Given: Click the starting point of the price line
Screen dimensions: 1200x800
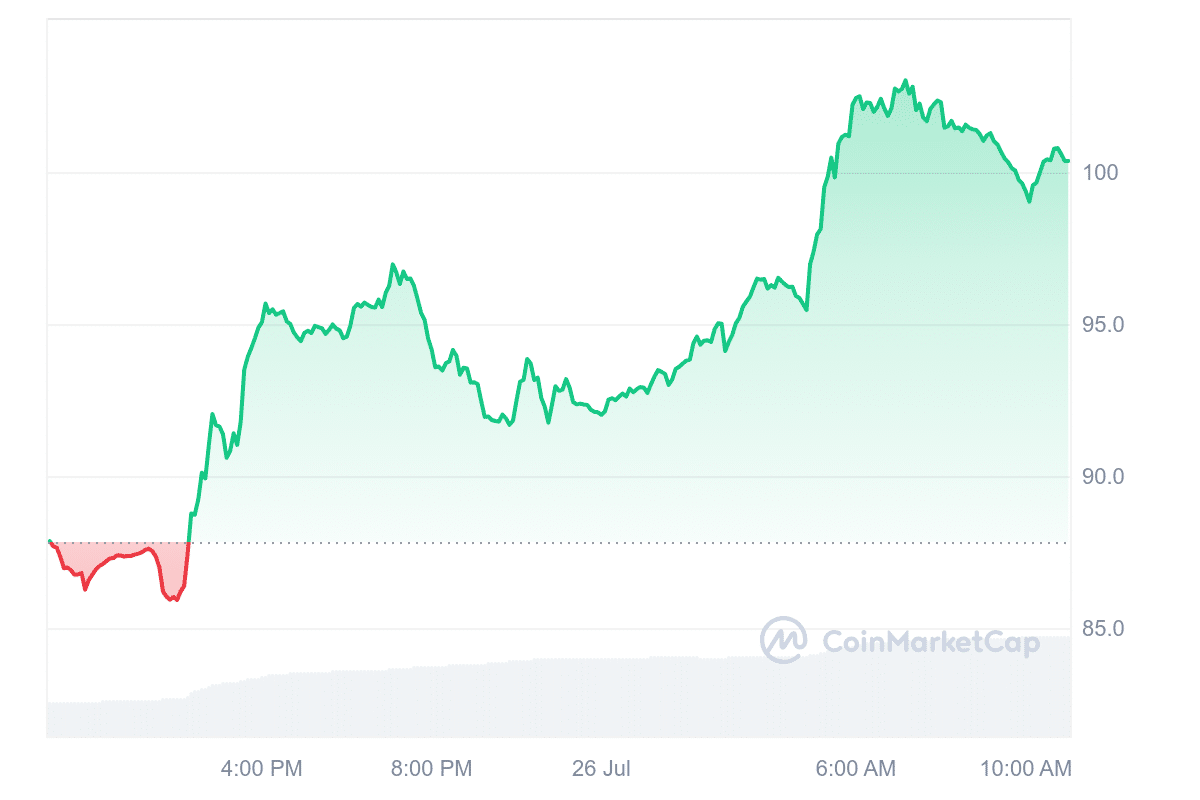Looking at the screenshot, I should click(49, 541).
